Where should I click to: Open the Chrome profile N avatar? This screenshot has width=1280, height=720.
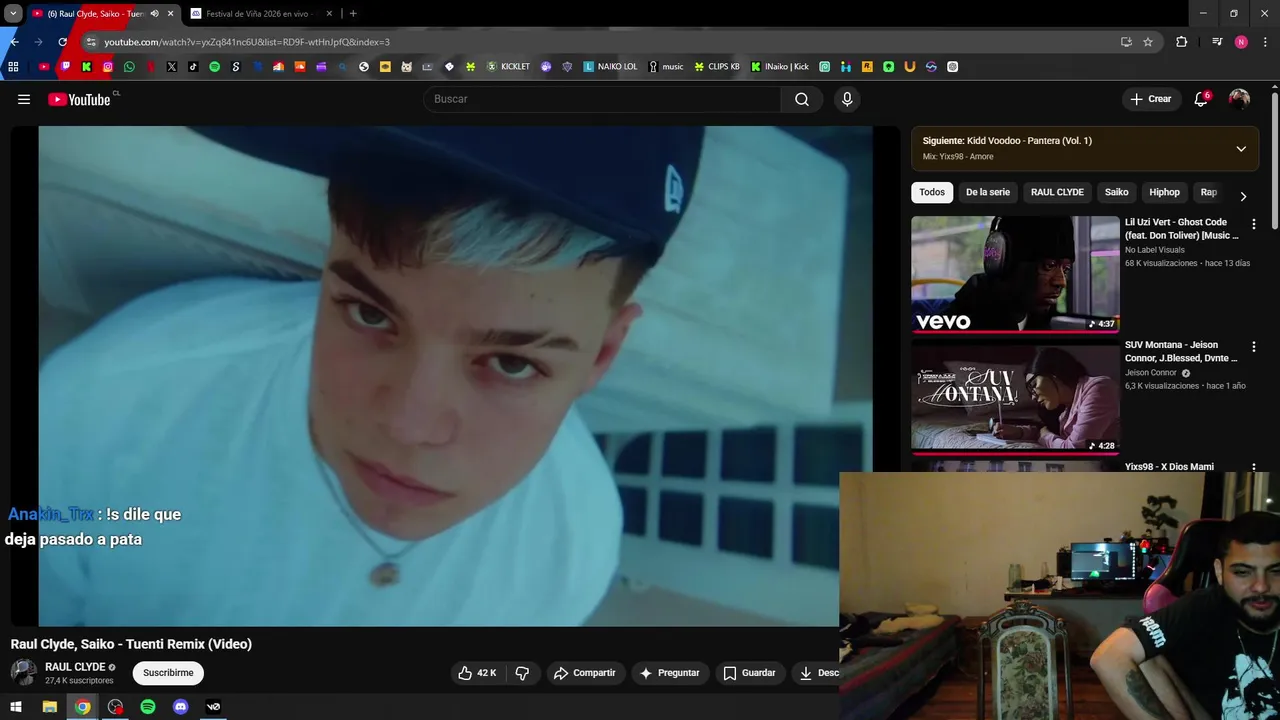coord(1241,42)
